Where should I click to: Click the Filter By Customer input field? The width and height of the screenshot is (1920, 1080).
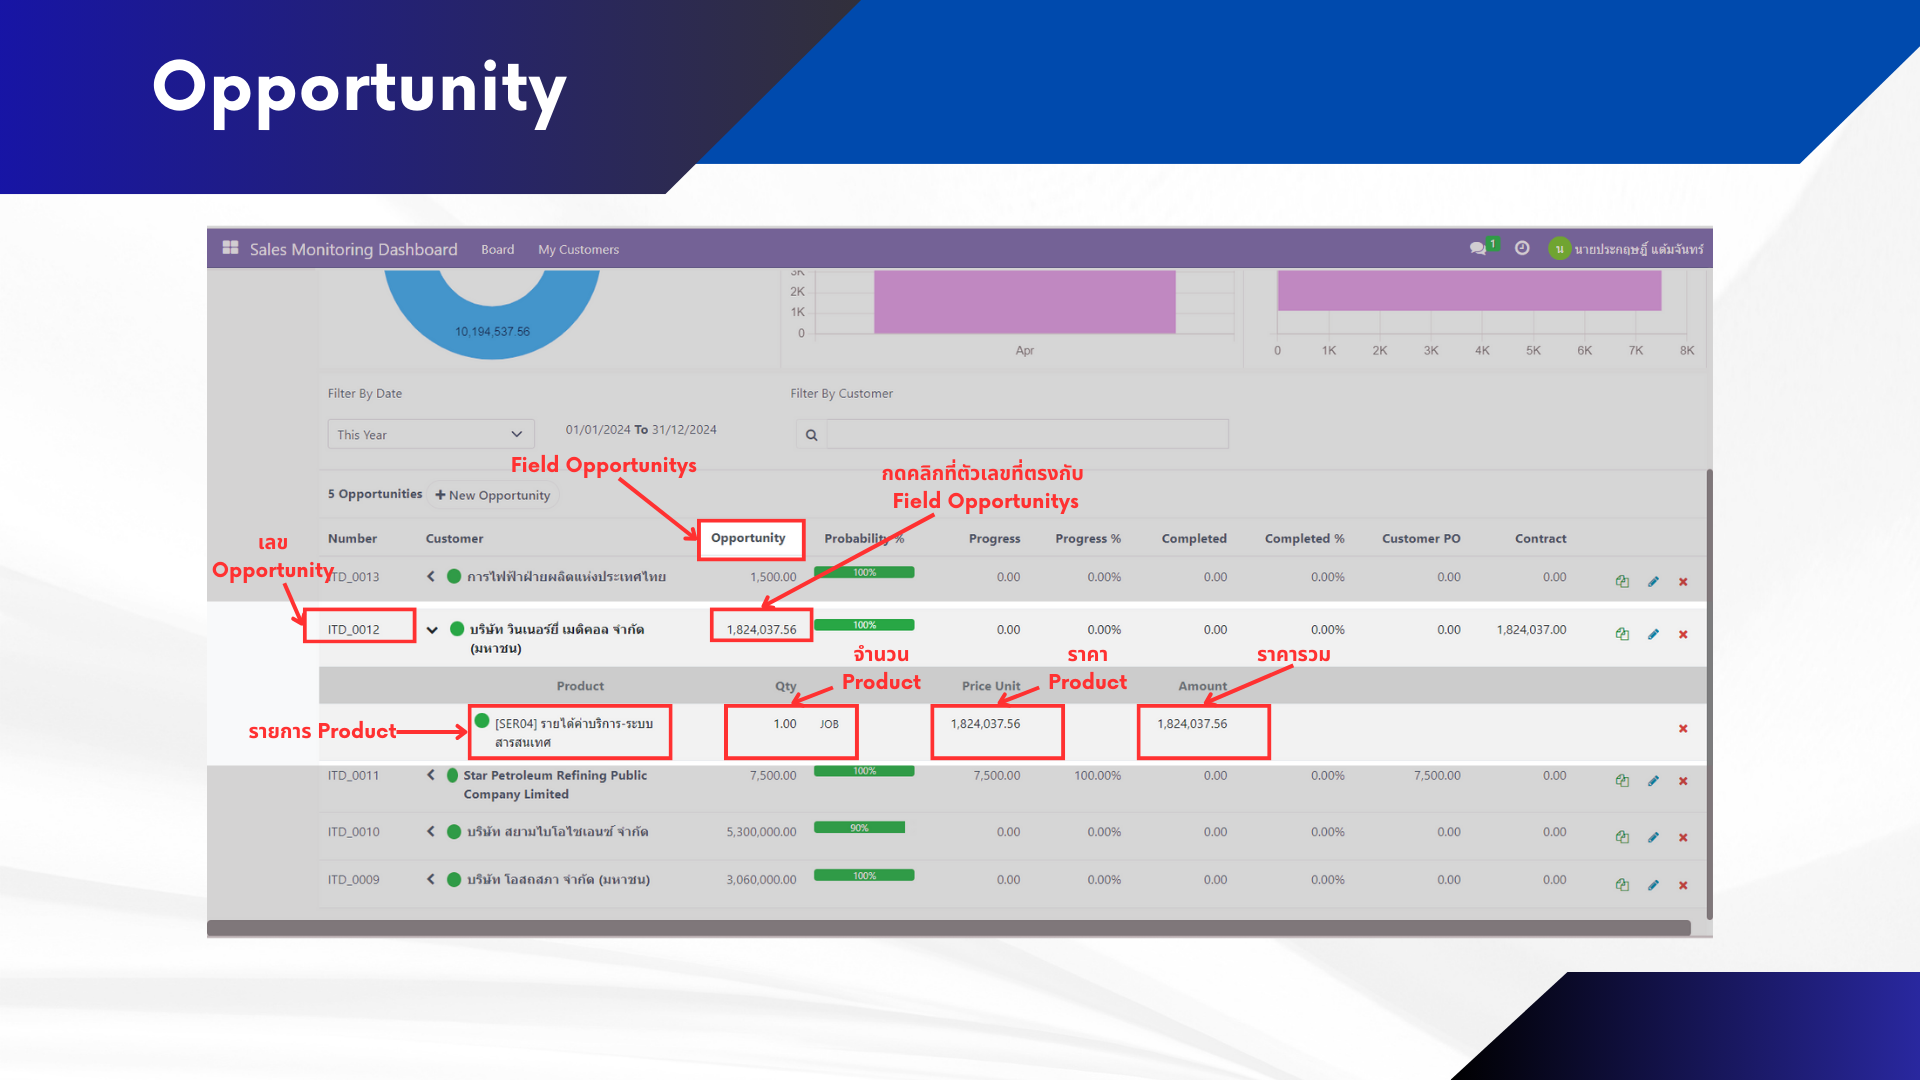tap(1027, 435)
